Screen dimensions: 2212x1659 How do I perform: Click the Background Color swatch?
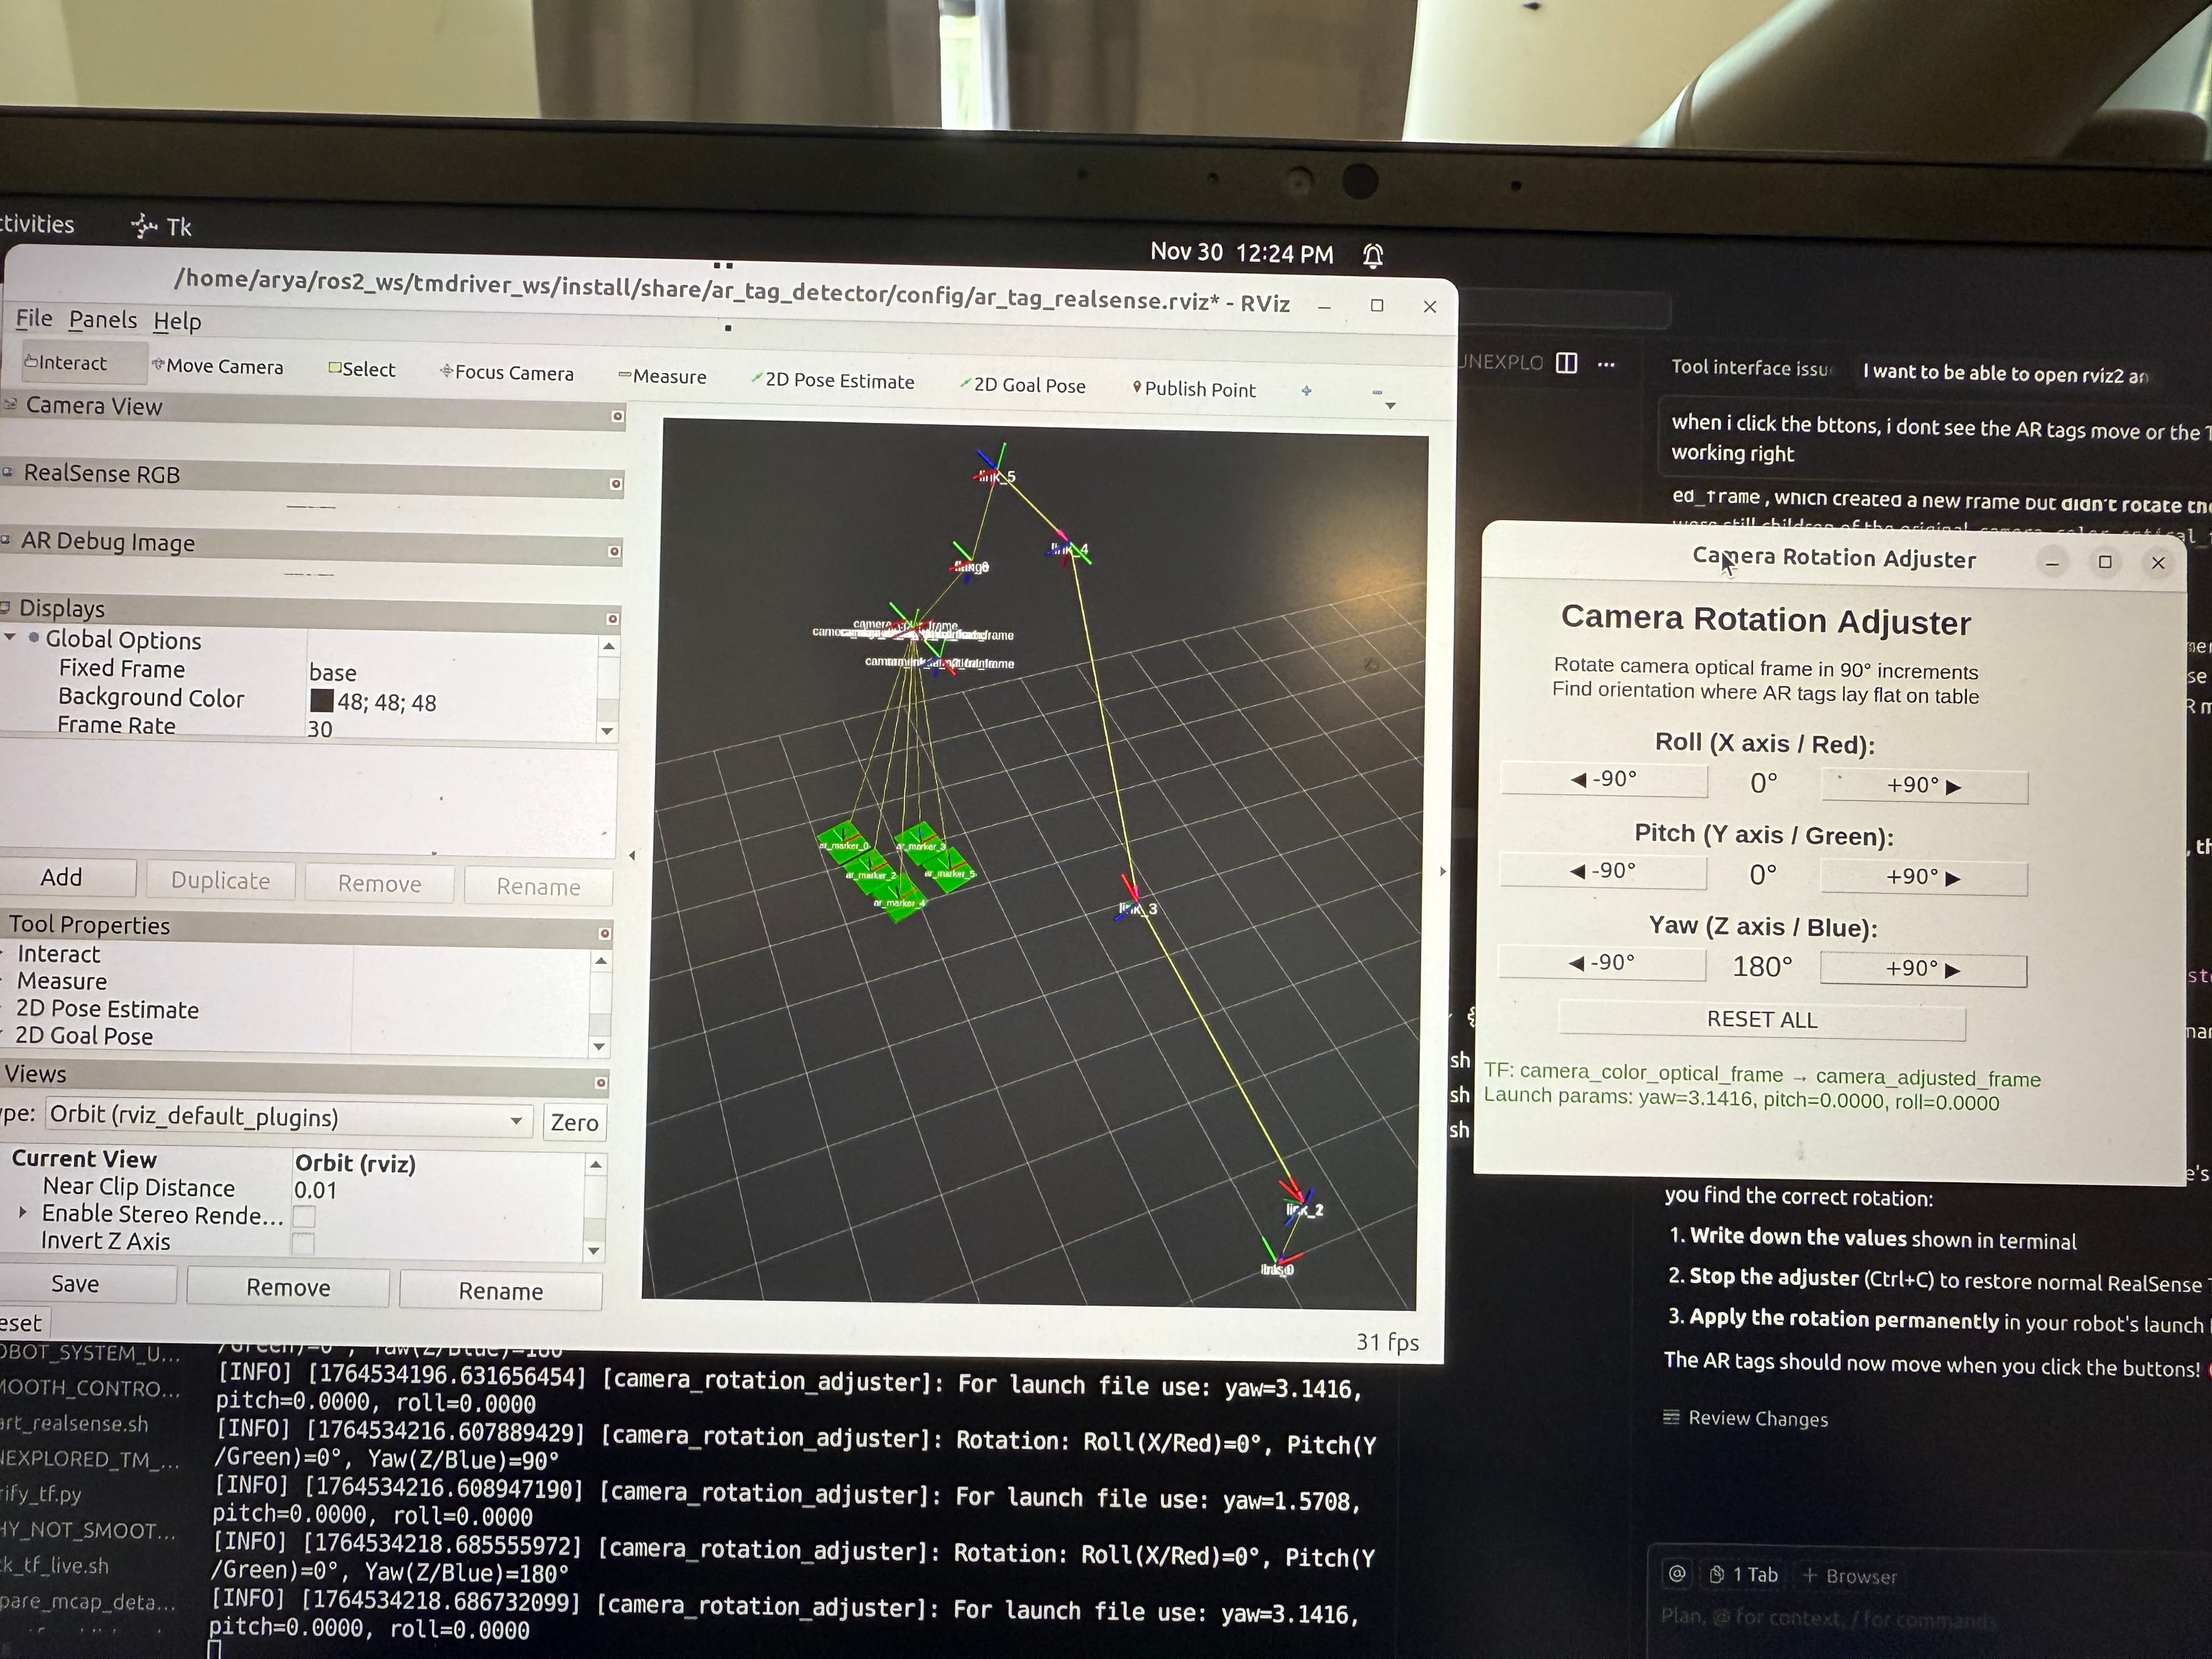[321, 701]
